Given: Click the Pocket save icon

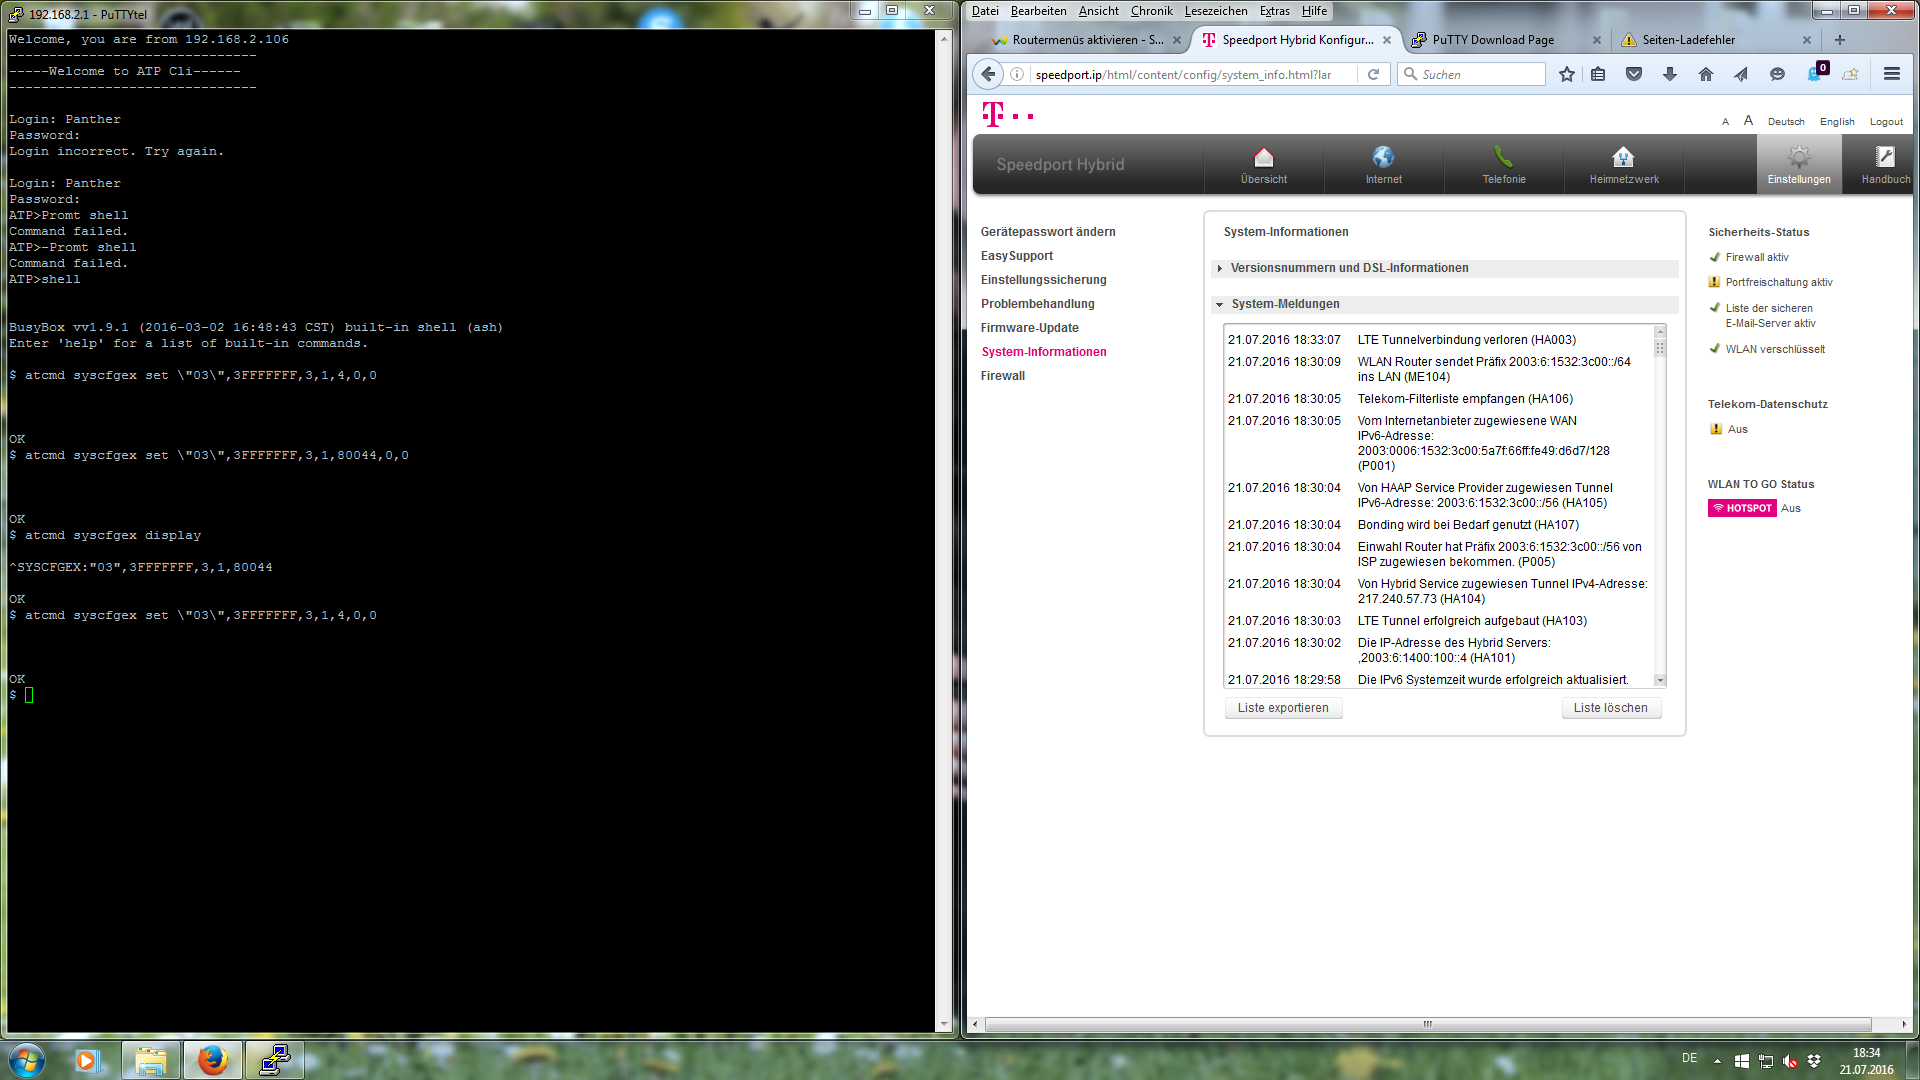Looking at the screenshot, I should pos(1634,74).
